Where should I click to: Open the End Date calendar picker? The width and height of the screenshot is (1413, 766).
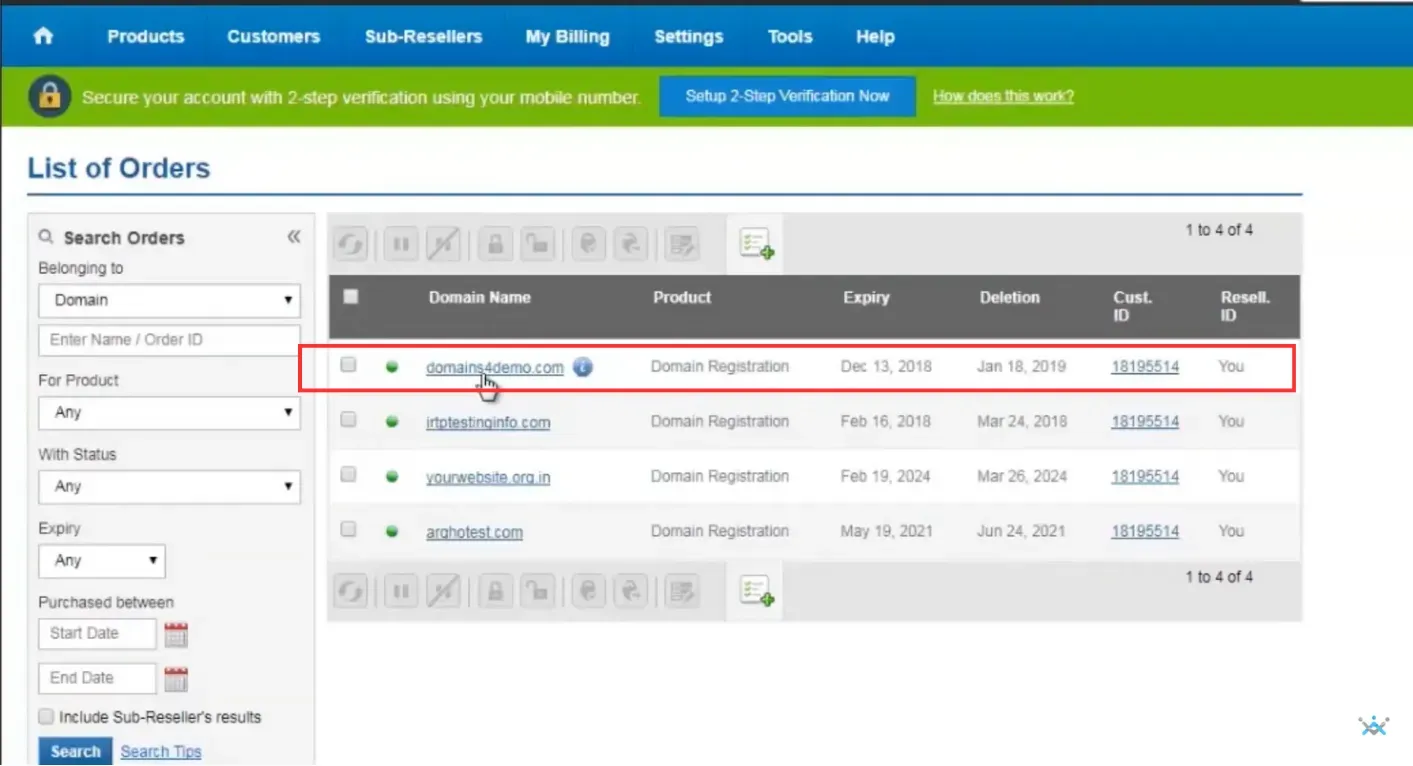click(176, 679)
